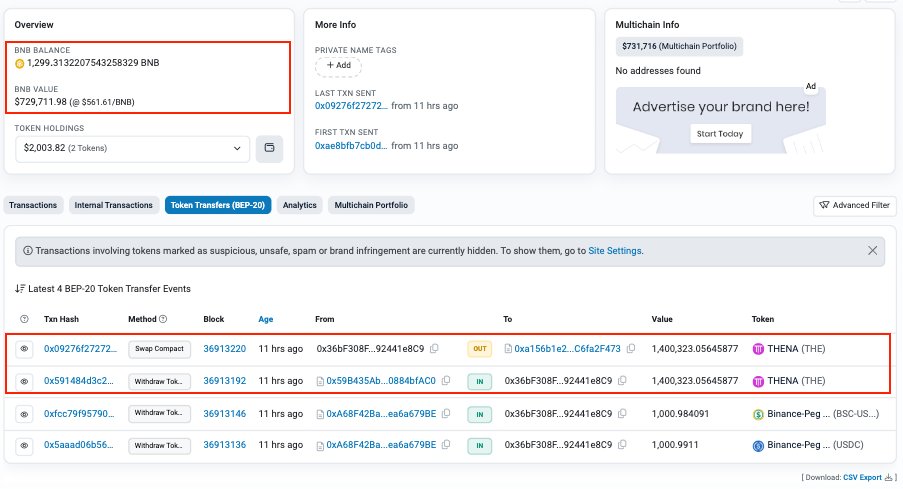903x489 pixels.
Task: Open txn hash 0xfcc79f95790
Action: point(79,414)
